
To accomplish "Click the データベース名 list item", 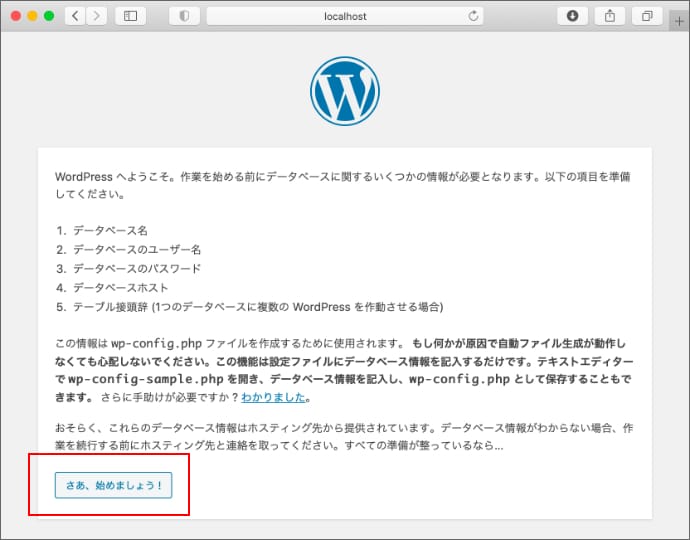I will tap(110, 230).
